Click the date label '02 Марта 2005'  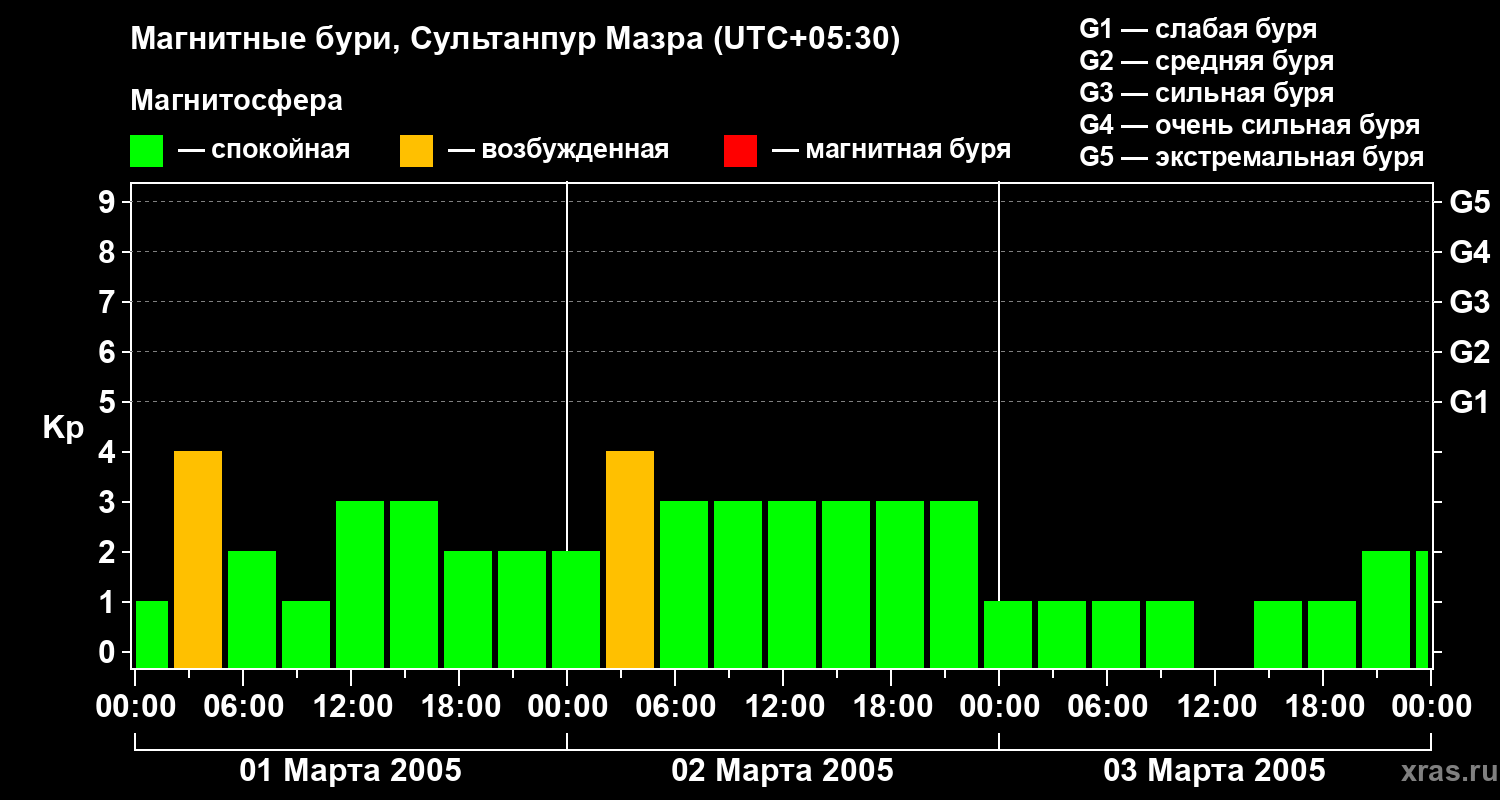point(783,771)
